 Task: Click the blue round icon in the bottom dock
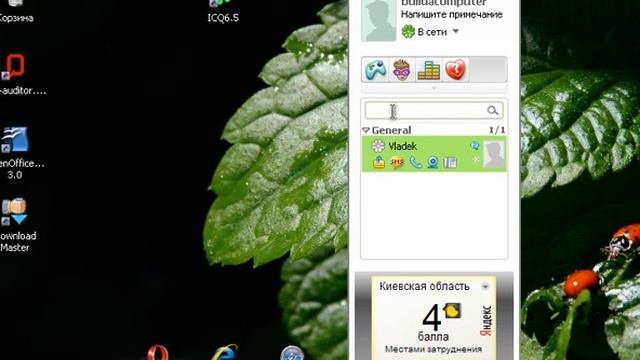click(x=292, y=353)
